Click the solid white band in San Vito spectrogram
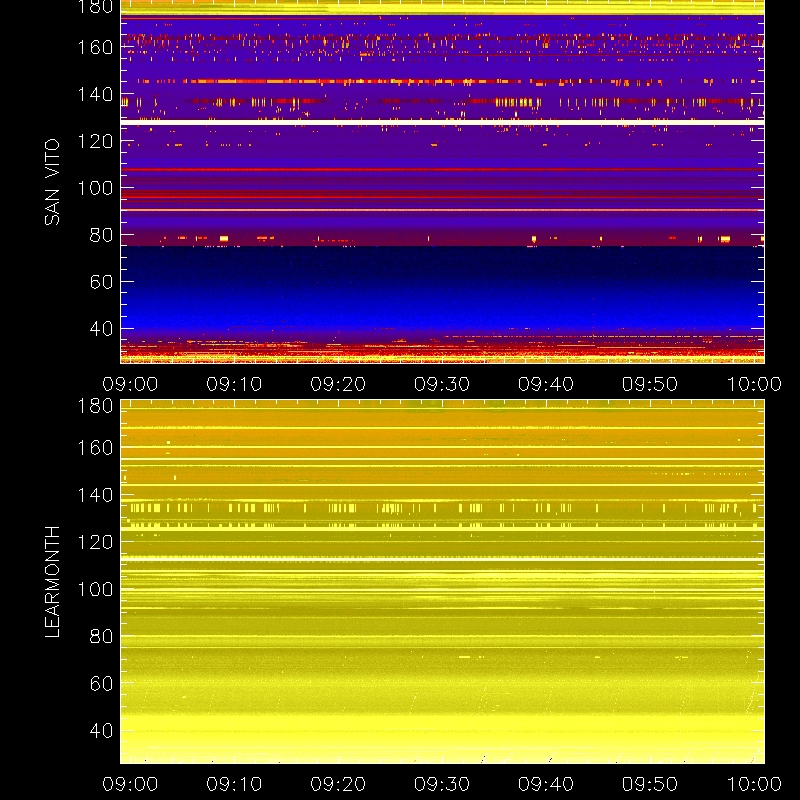800x800 pixels. (x=442, y=122)
